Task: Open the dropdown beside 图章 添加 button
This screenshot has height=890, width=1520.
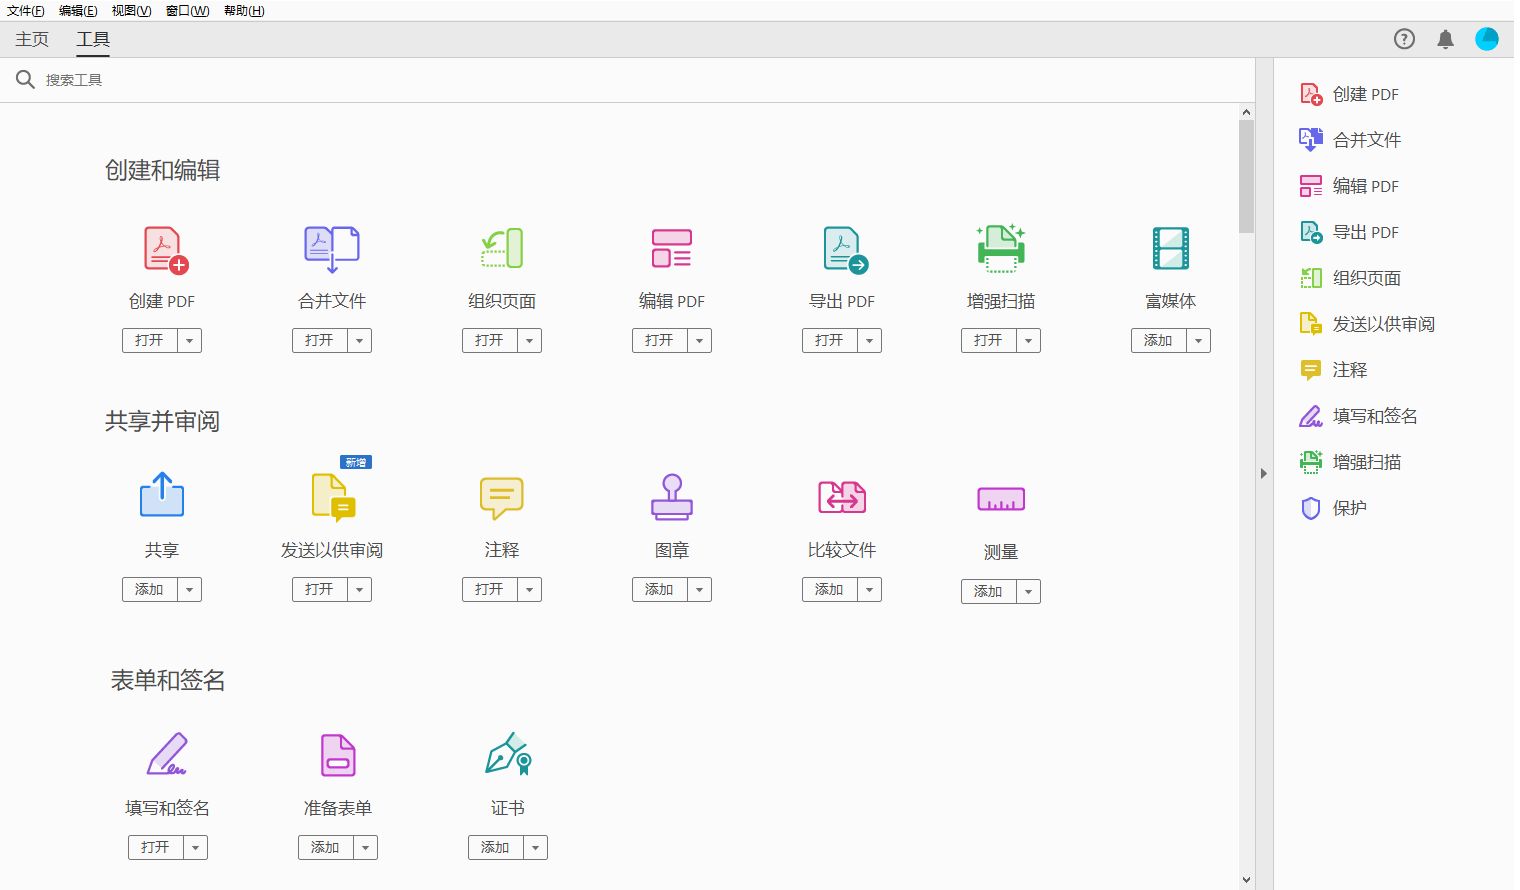Action: click(699, 589)
